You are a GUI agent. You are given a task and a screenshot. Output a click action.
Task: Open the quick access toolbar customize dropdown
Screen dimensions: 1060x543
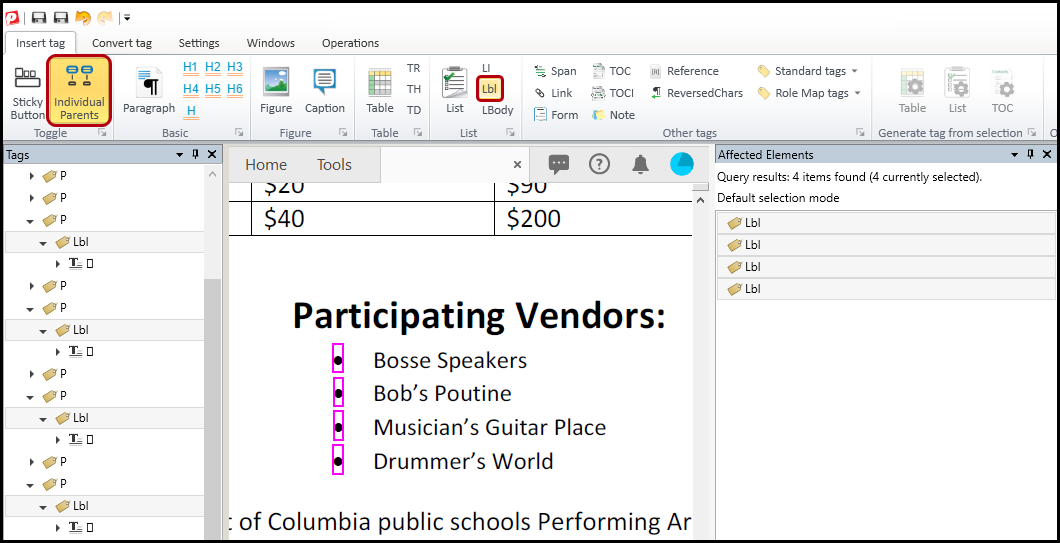coord(127,18)
